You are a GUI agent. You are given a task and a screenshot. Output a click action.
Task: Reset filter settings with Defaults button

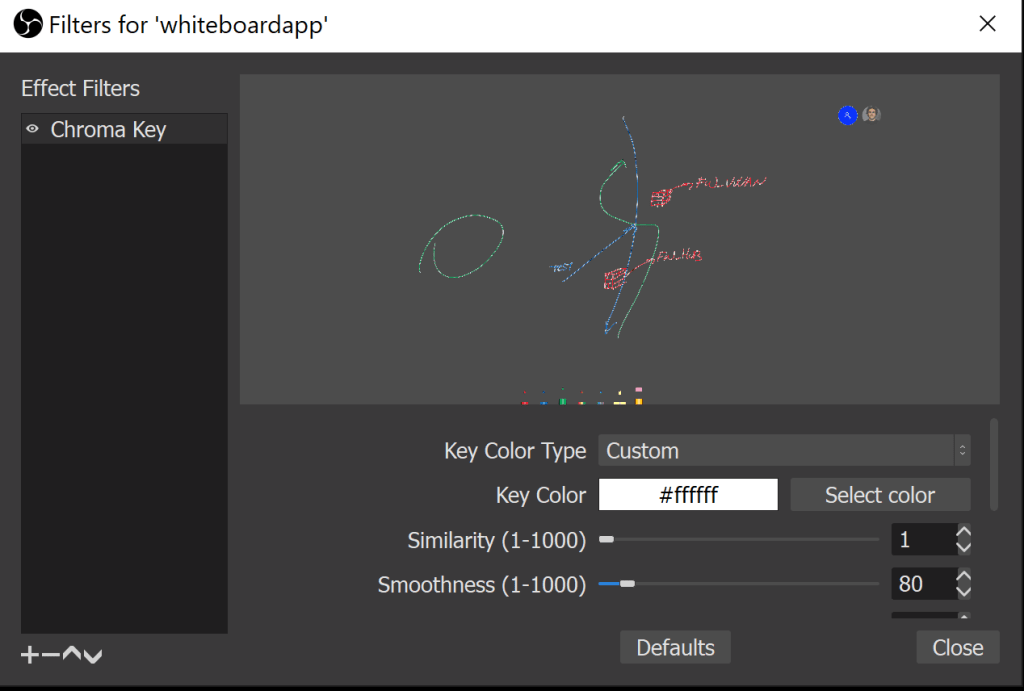pyautogui.click(x=675, y=647)
